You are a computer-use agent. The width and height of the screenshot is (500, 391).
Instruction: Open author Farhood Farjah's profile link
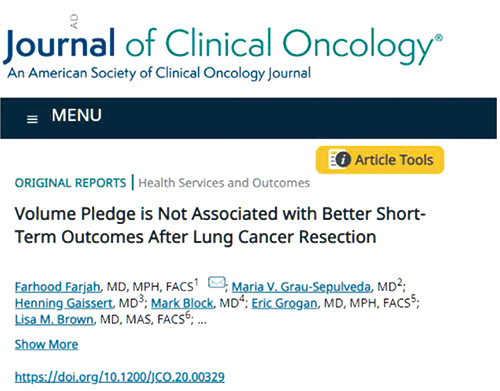click(57, 287)
